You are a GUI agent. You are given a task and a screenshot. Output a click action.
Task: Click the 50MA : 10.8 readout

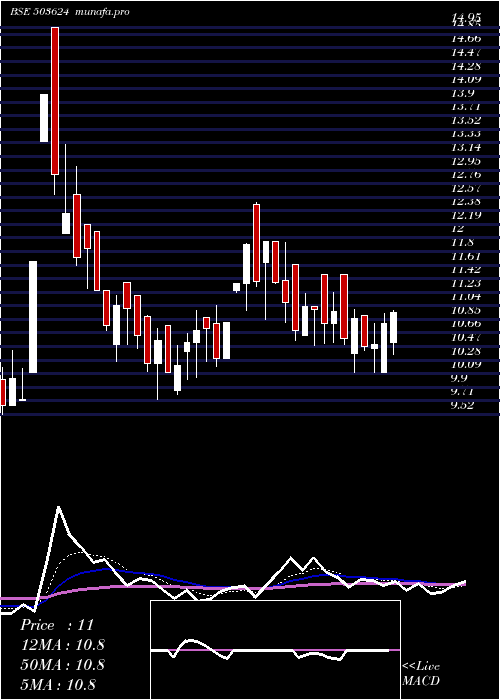(62, 664)
